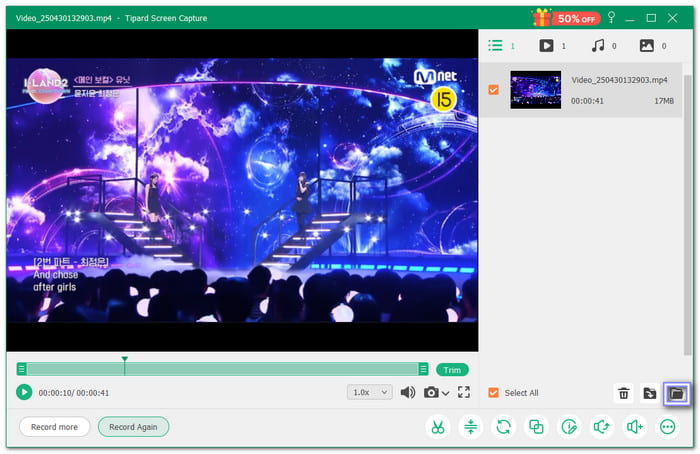The image size is (700, 454).
Task: Click the file list vertical scrollbar
Action: tap(688, 214)
